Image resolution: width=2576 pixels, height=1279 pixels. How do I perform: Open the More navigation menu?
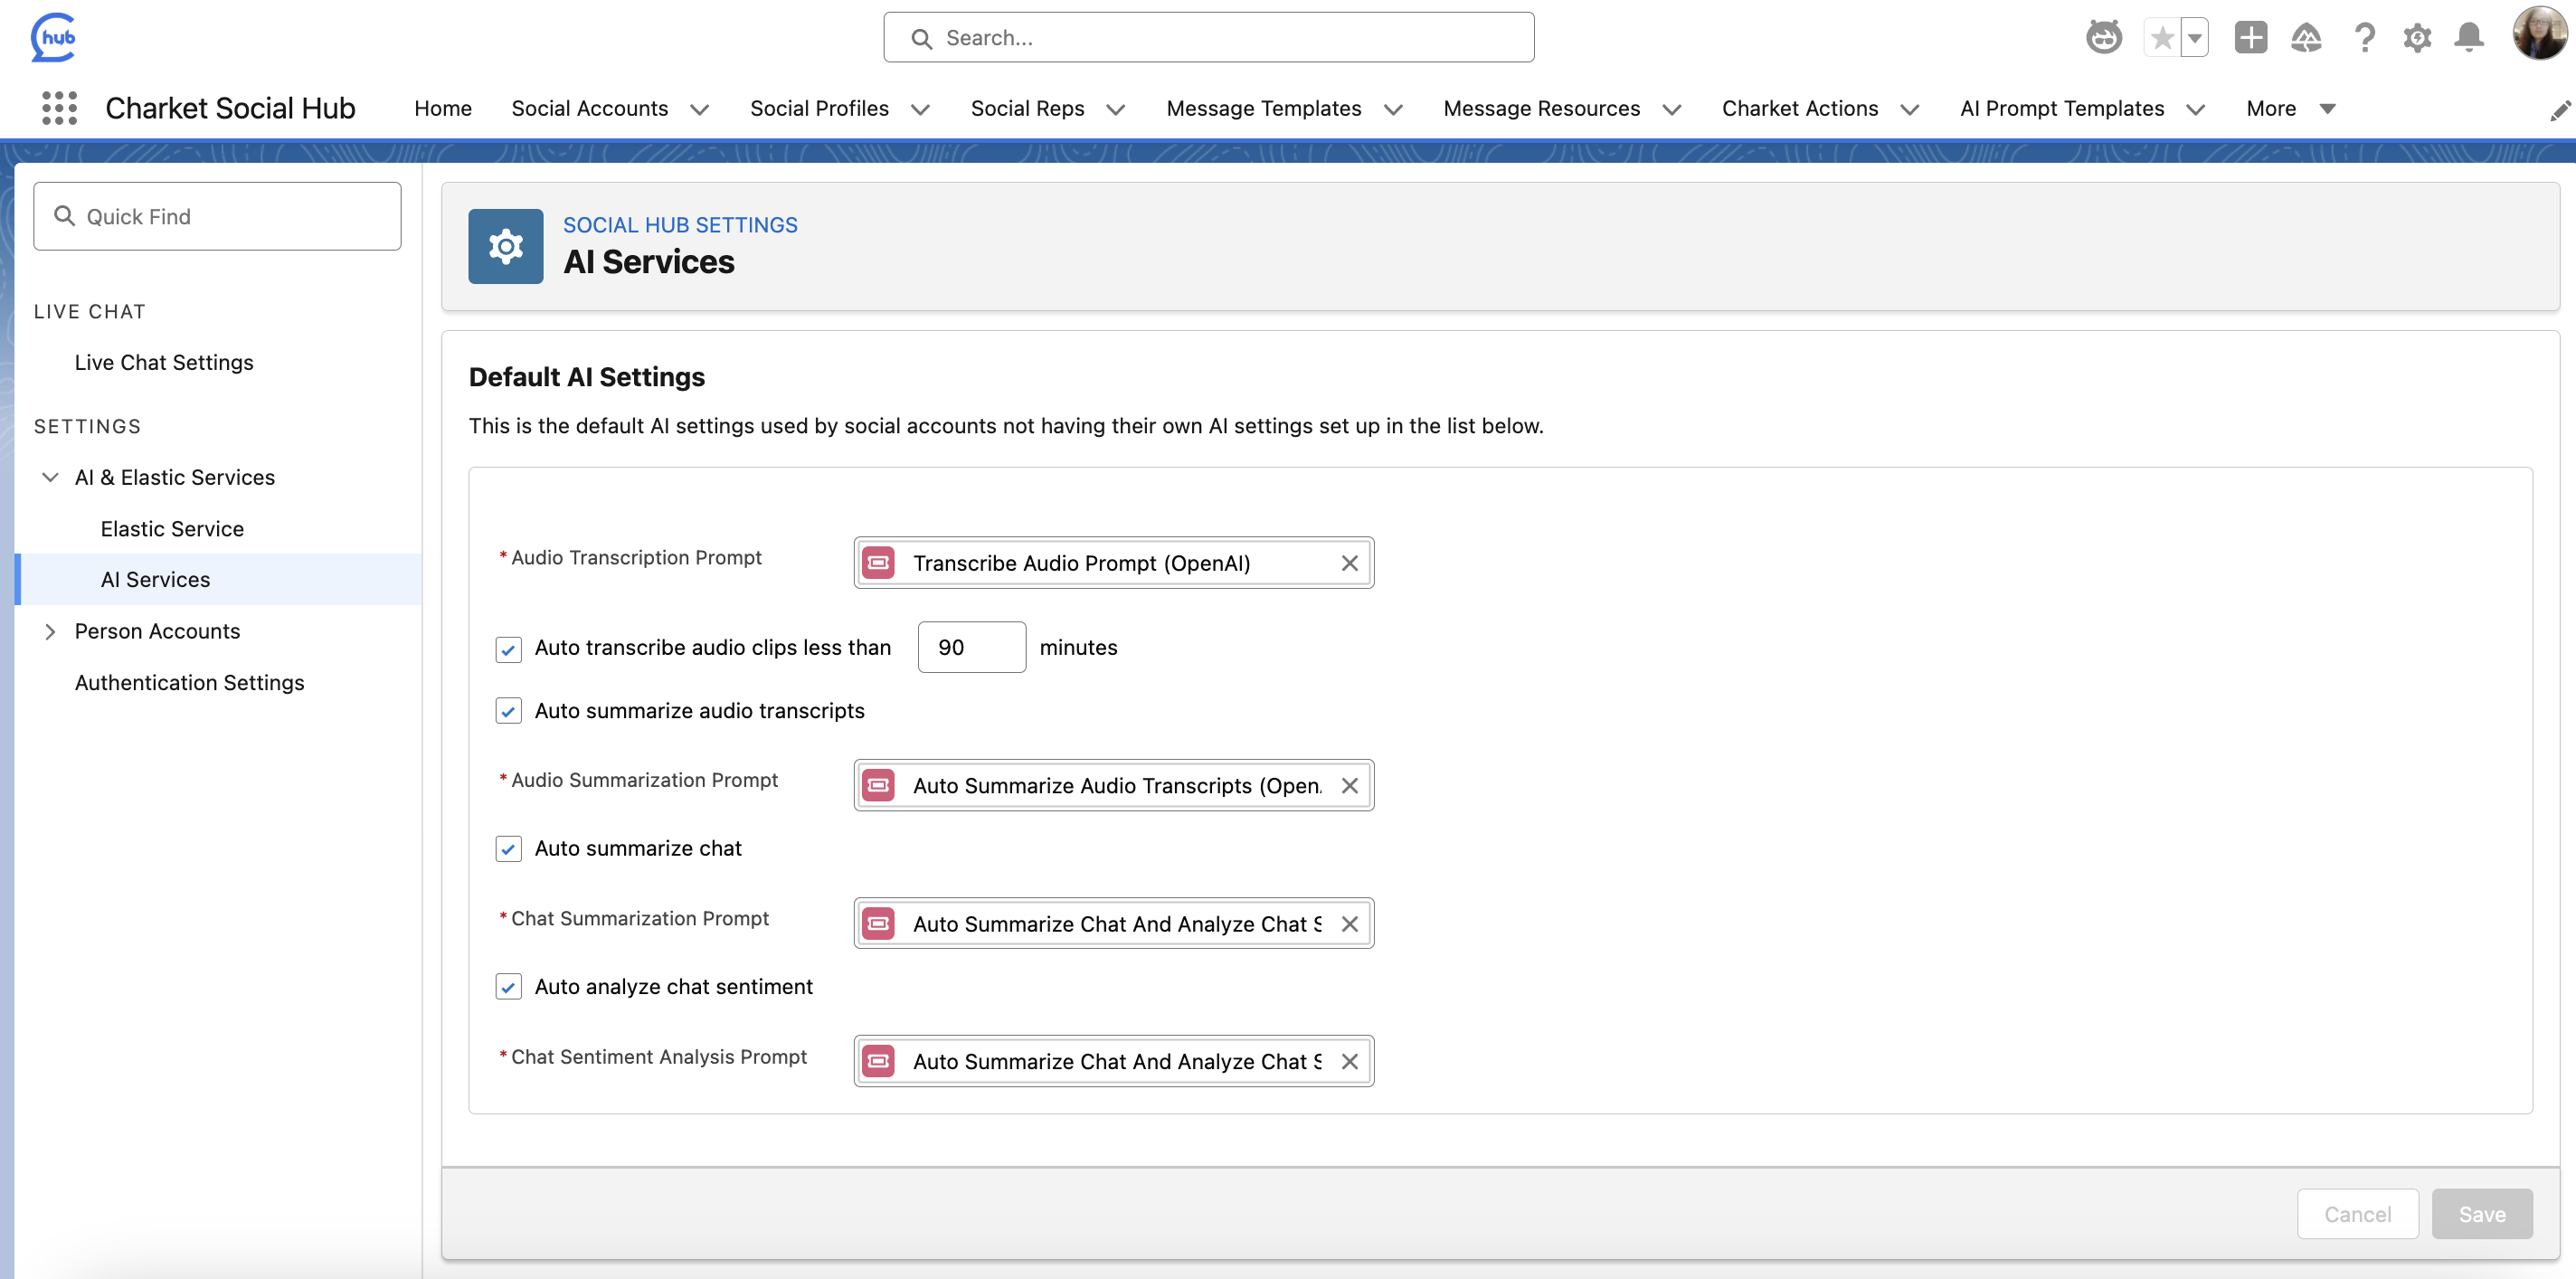pyautogui.click(x=2289, y=108)
